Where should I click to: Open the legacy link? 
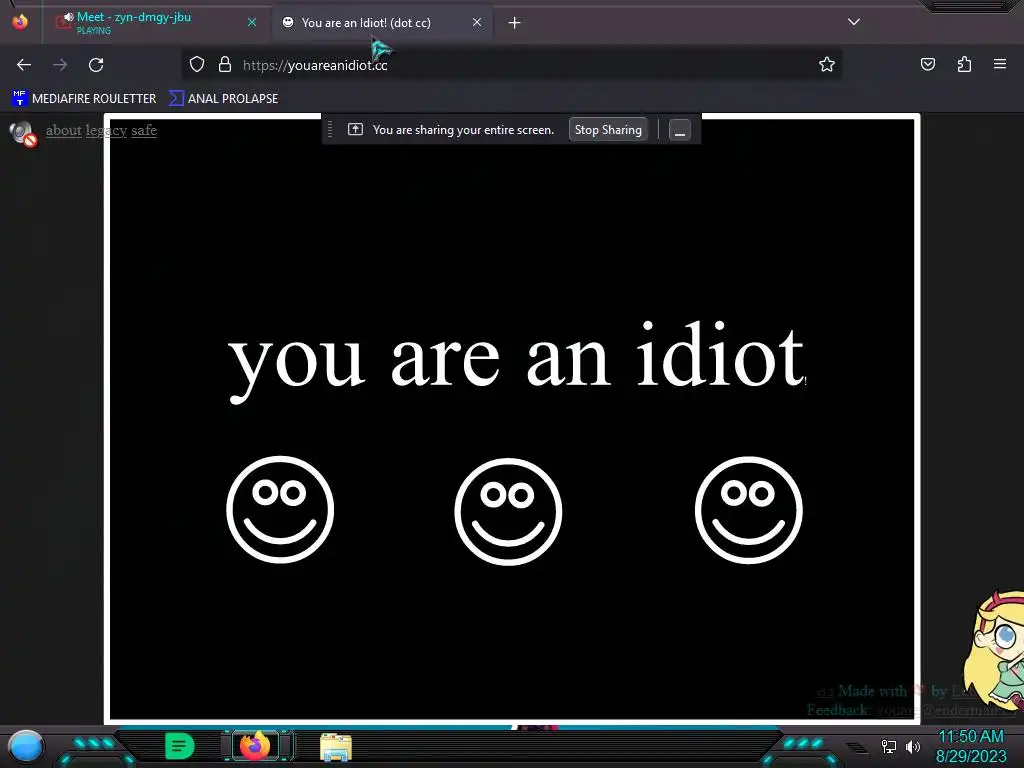pyautogui.click(x=106, y=130)
